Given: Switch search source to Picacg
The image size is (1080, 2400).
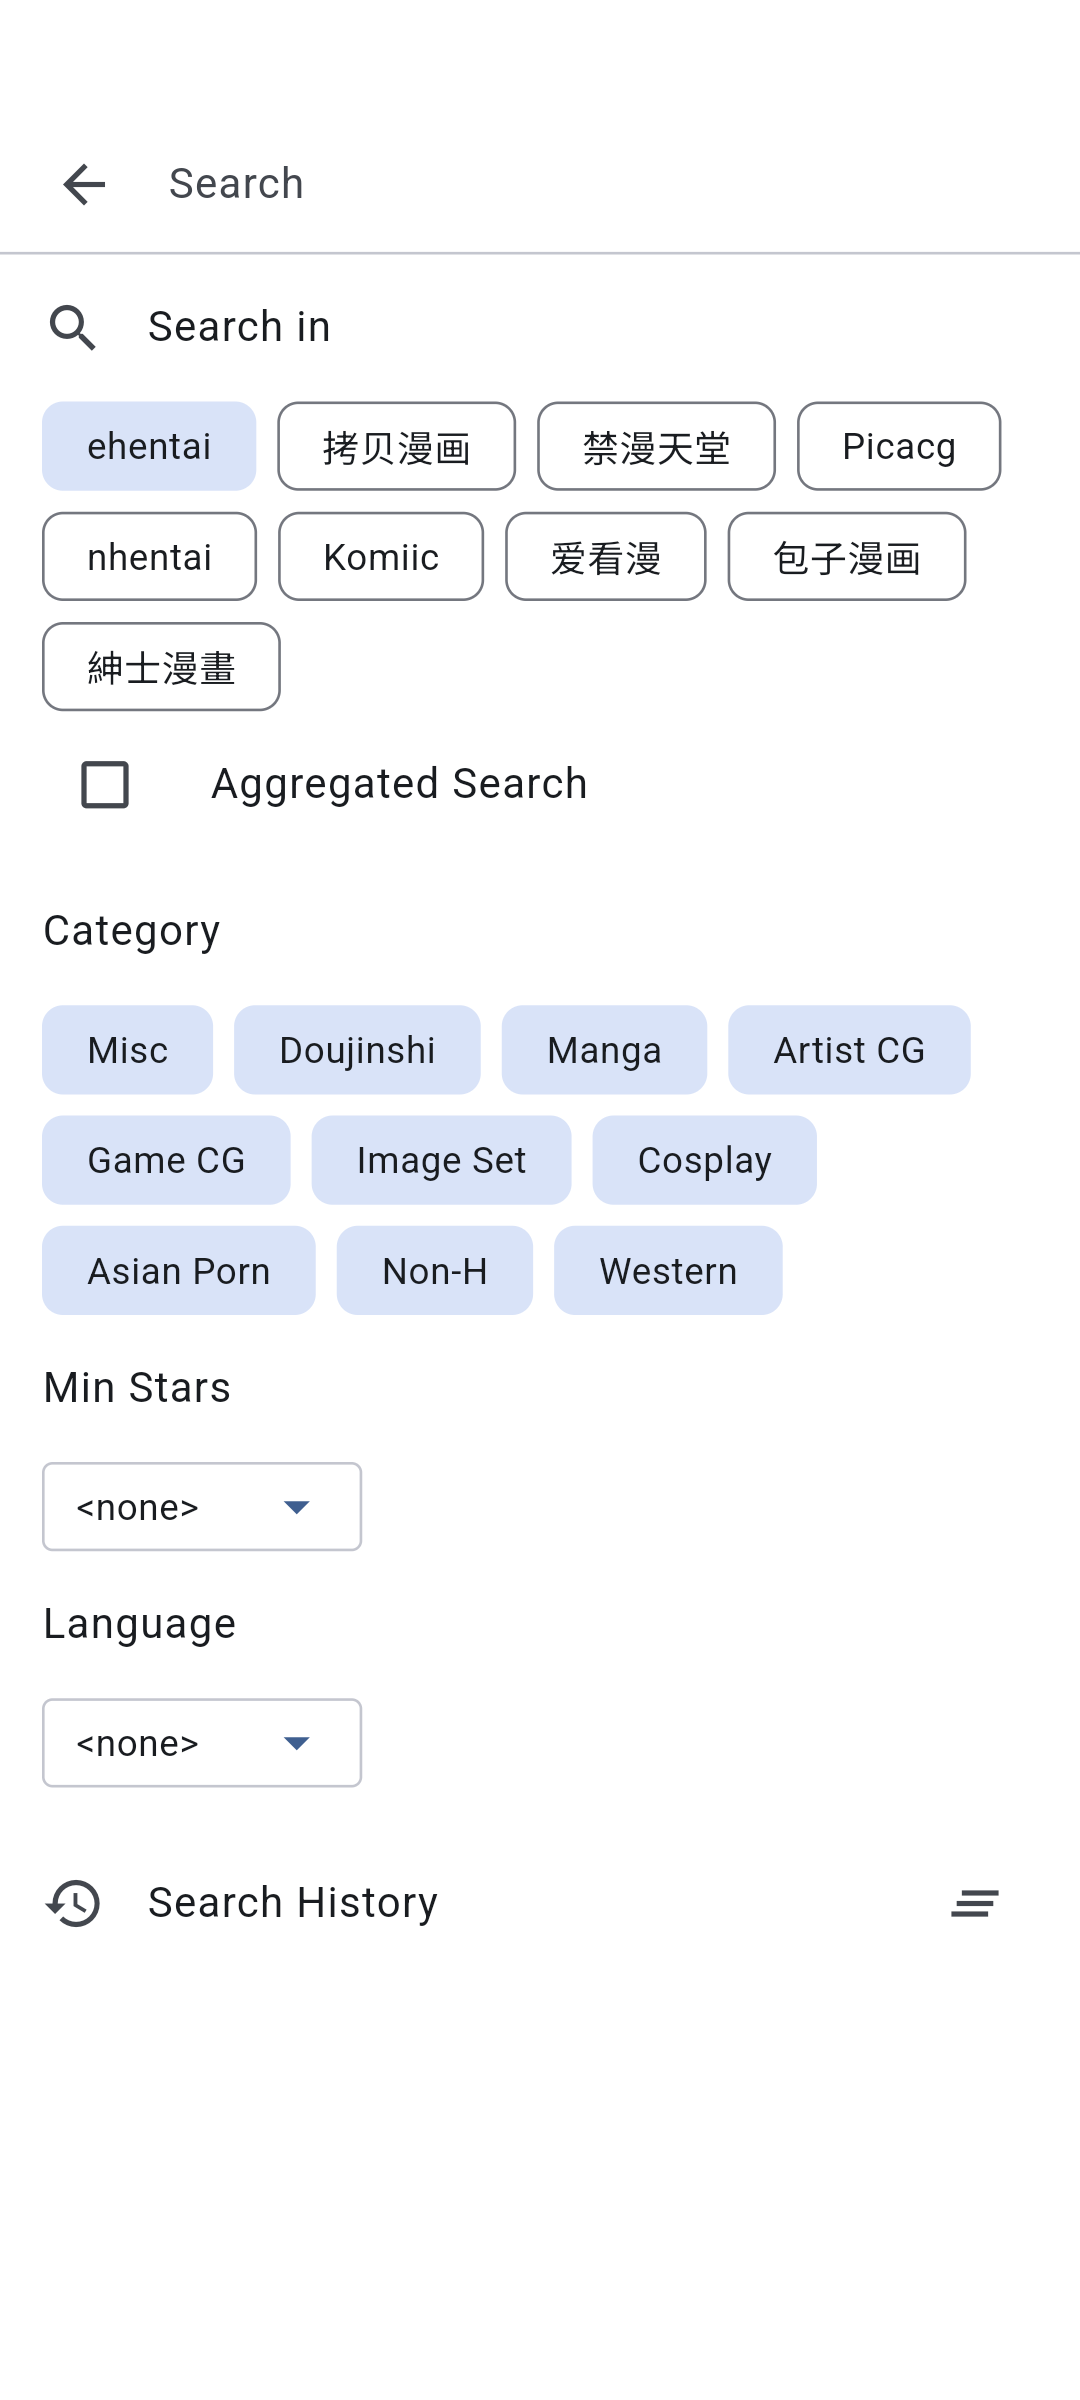Looking at the screenshot, I should (x=898, y=446).
